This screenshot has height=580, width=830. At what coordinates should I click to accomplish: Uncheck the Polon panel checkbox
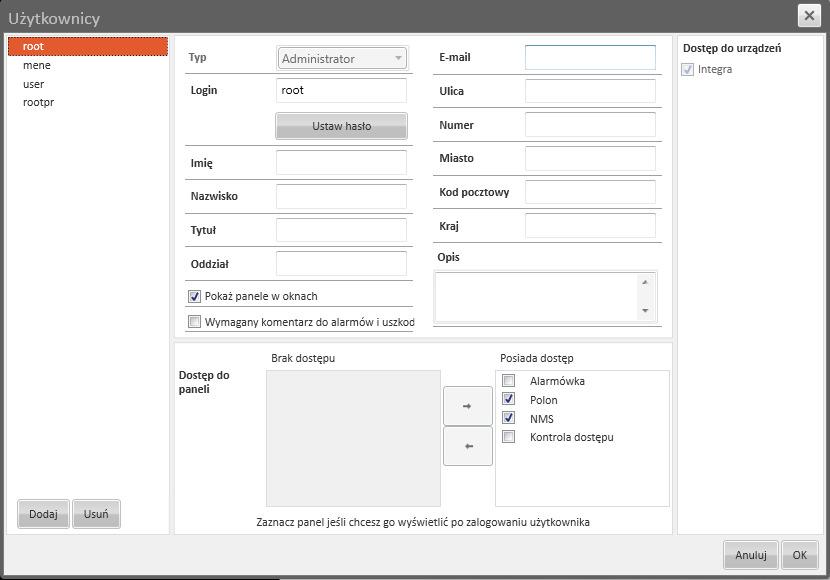click(508, 399)
